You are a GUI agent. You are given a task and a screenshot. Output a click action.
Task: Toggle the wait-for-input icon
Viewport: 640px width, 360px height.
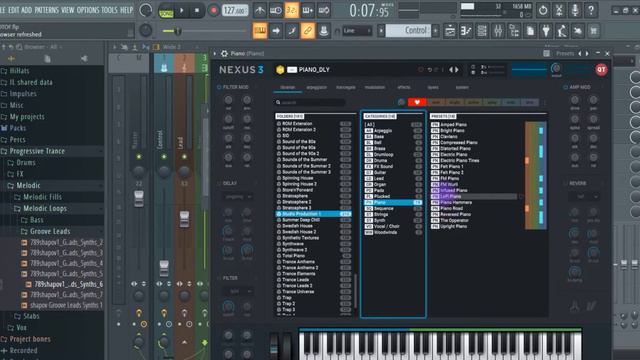(276, 10)
